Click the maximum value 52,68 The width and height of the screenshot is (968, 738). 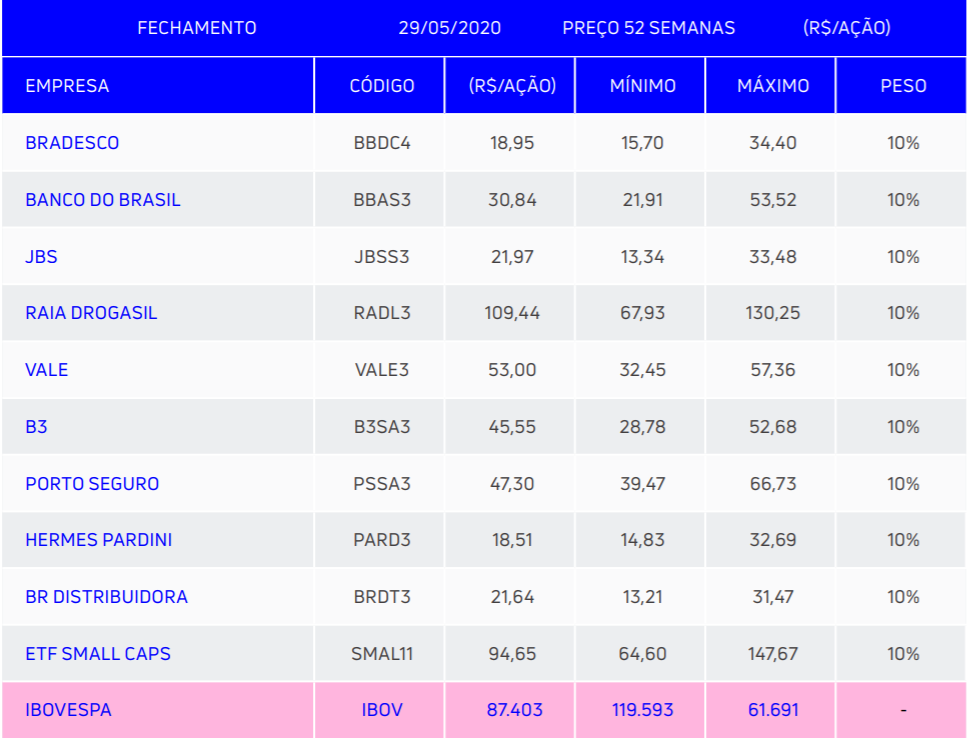(x=773, y=426)
